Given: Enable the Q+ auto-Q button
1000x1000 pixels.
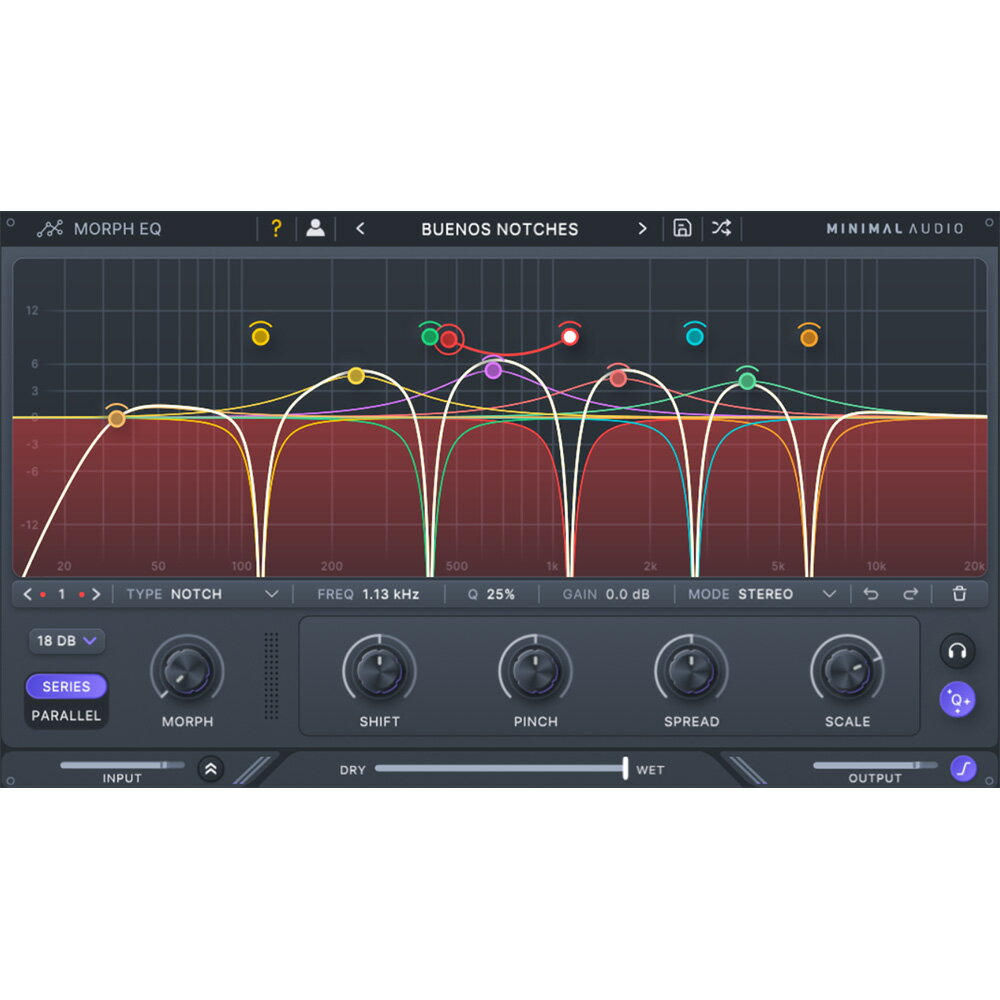Looking at the screenshot, I should pos(957,700).
